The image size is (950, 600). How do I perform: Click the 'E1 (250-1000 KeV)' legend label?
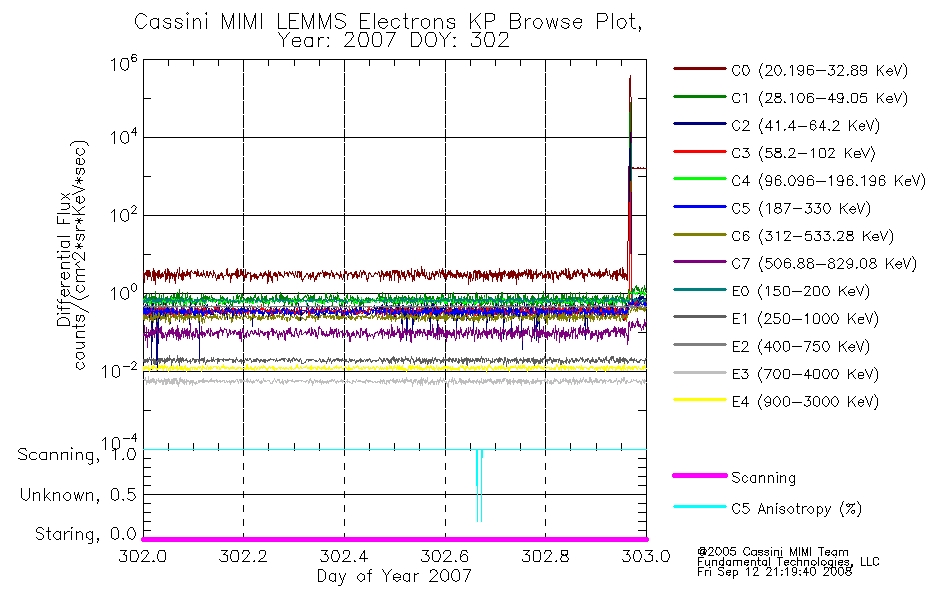click(805, 319)
